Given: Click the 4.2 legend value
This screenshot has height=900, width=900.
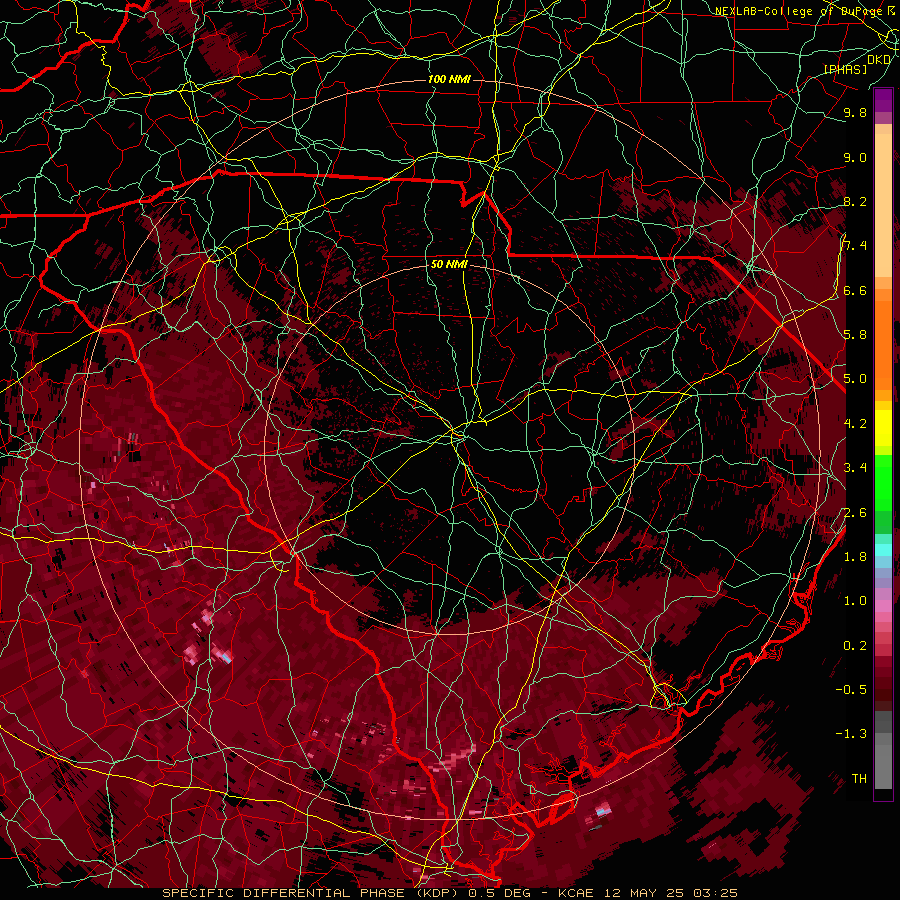Looking at the screenshot, I should click(x=855, y=424).
